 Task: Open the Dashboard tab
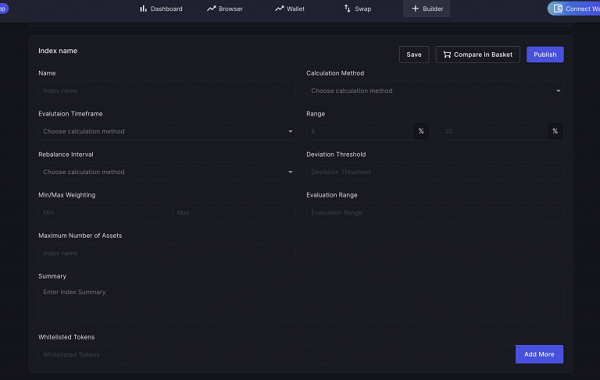[161, 8]
